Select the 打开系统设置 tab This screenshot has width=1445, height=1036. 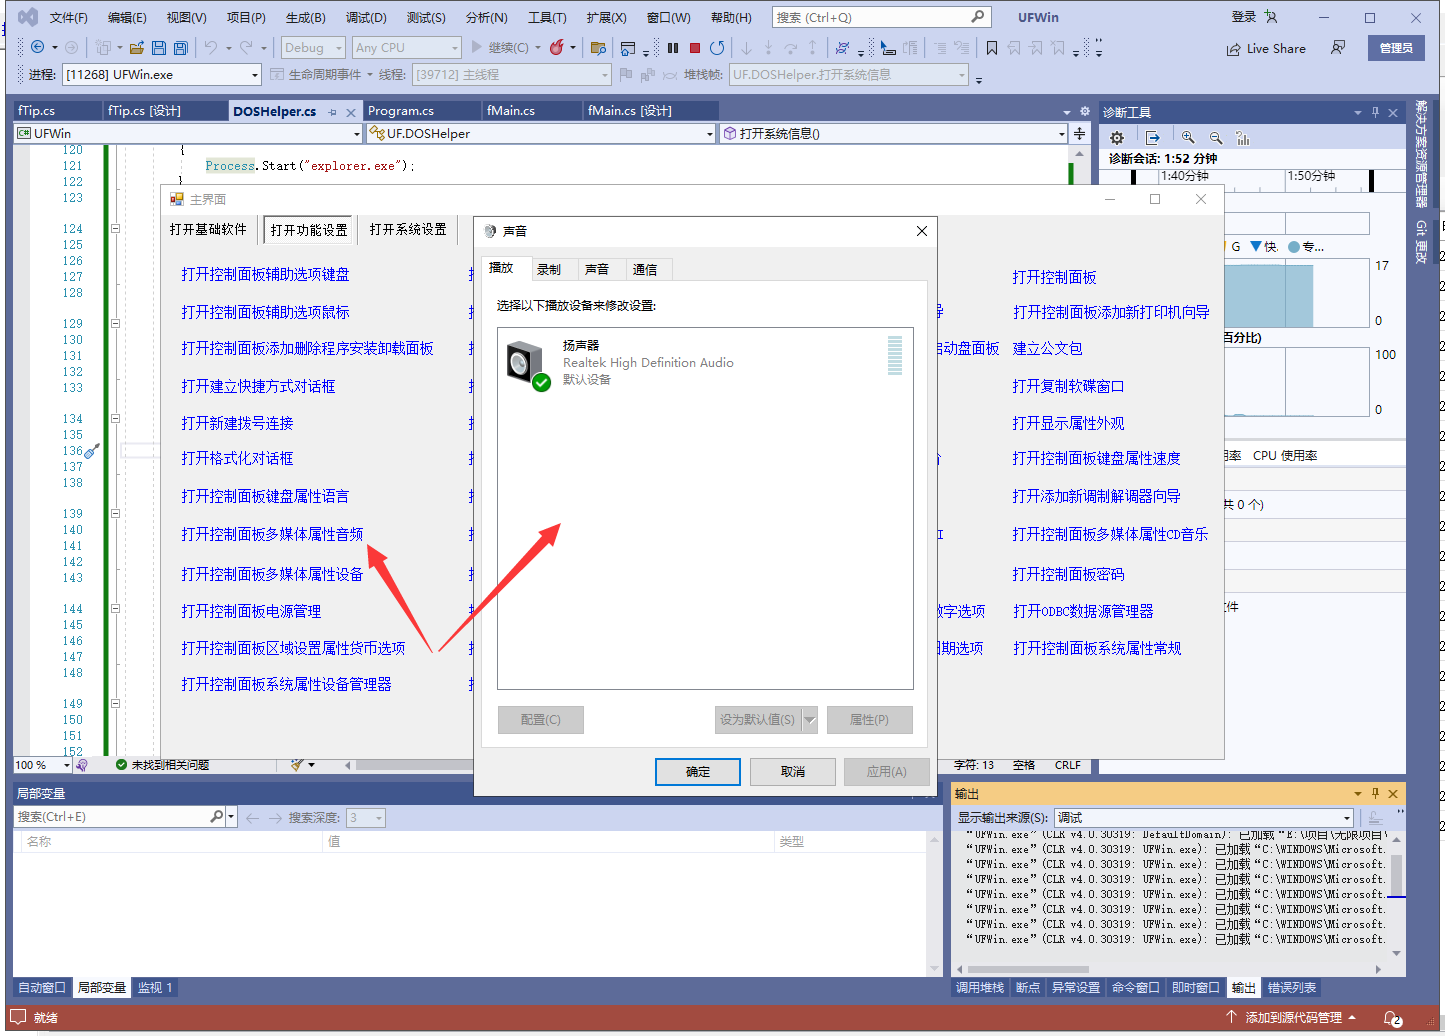click(408, 230)
